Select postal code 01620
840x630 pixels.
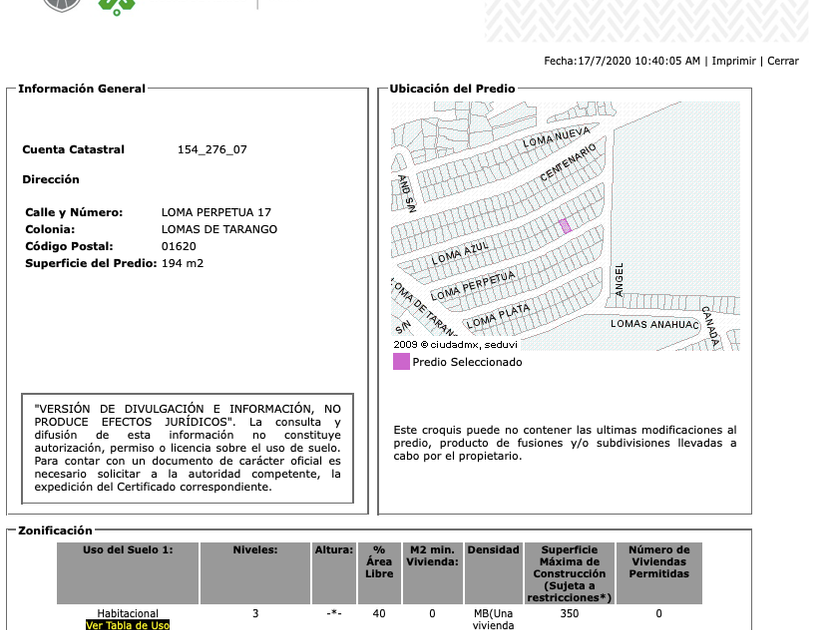coord(179,246)
